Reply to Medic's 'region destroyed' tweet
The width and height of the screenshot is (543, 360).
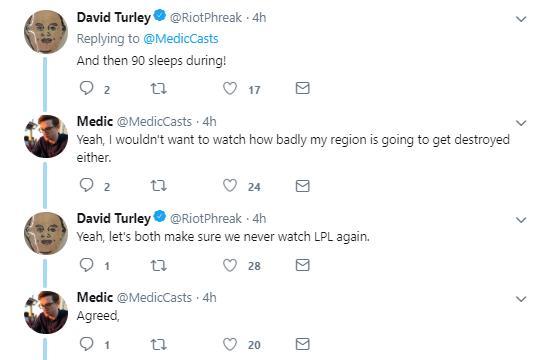pyautogui.click(x=87, y=185)
